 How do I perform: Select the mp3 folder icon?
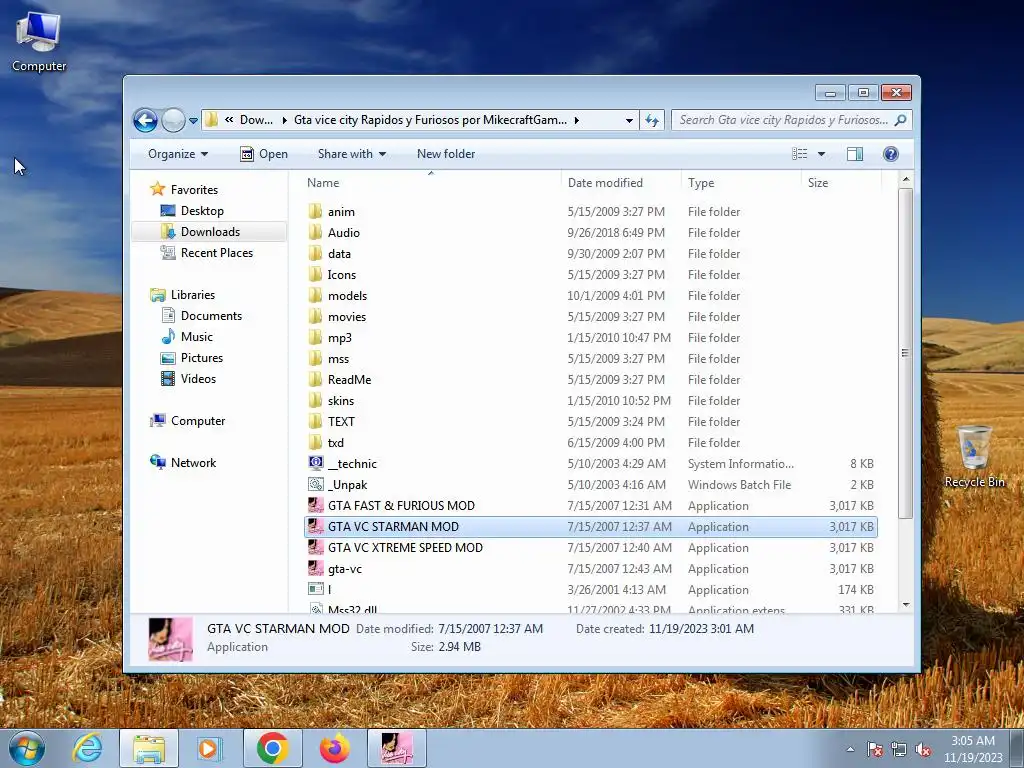point(315,337)
